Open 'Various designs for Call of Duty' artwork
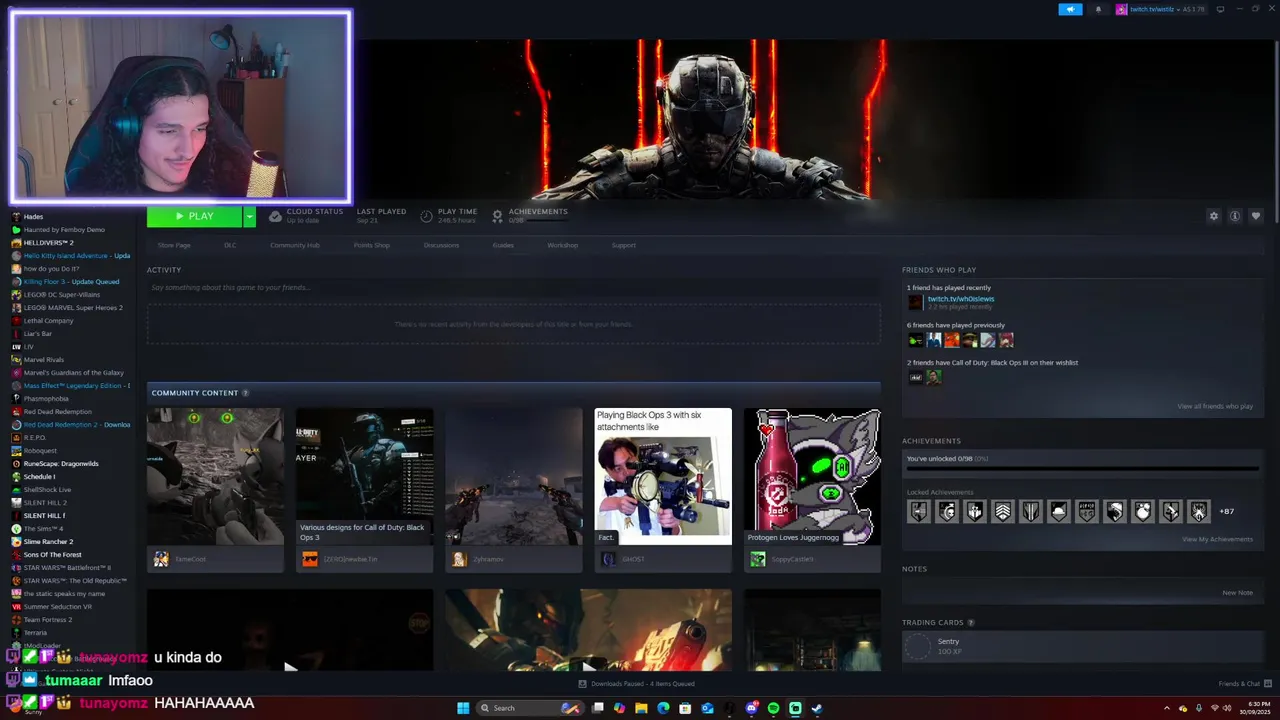1280x720 pixels. (x=364, y=476)
